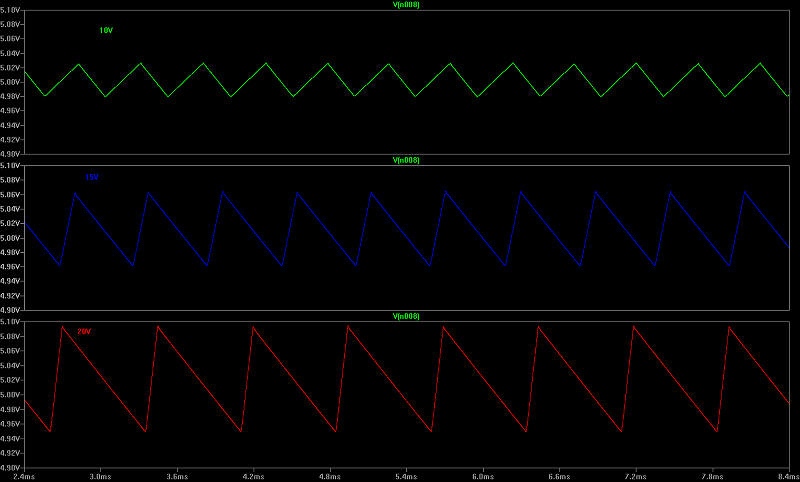Image resolution: width=800 pixels, height=482 pixels.
Task: Click the 6.0ms label on horizontal axis
Action: pyautogui.click(x=483, y=476)
